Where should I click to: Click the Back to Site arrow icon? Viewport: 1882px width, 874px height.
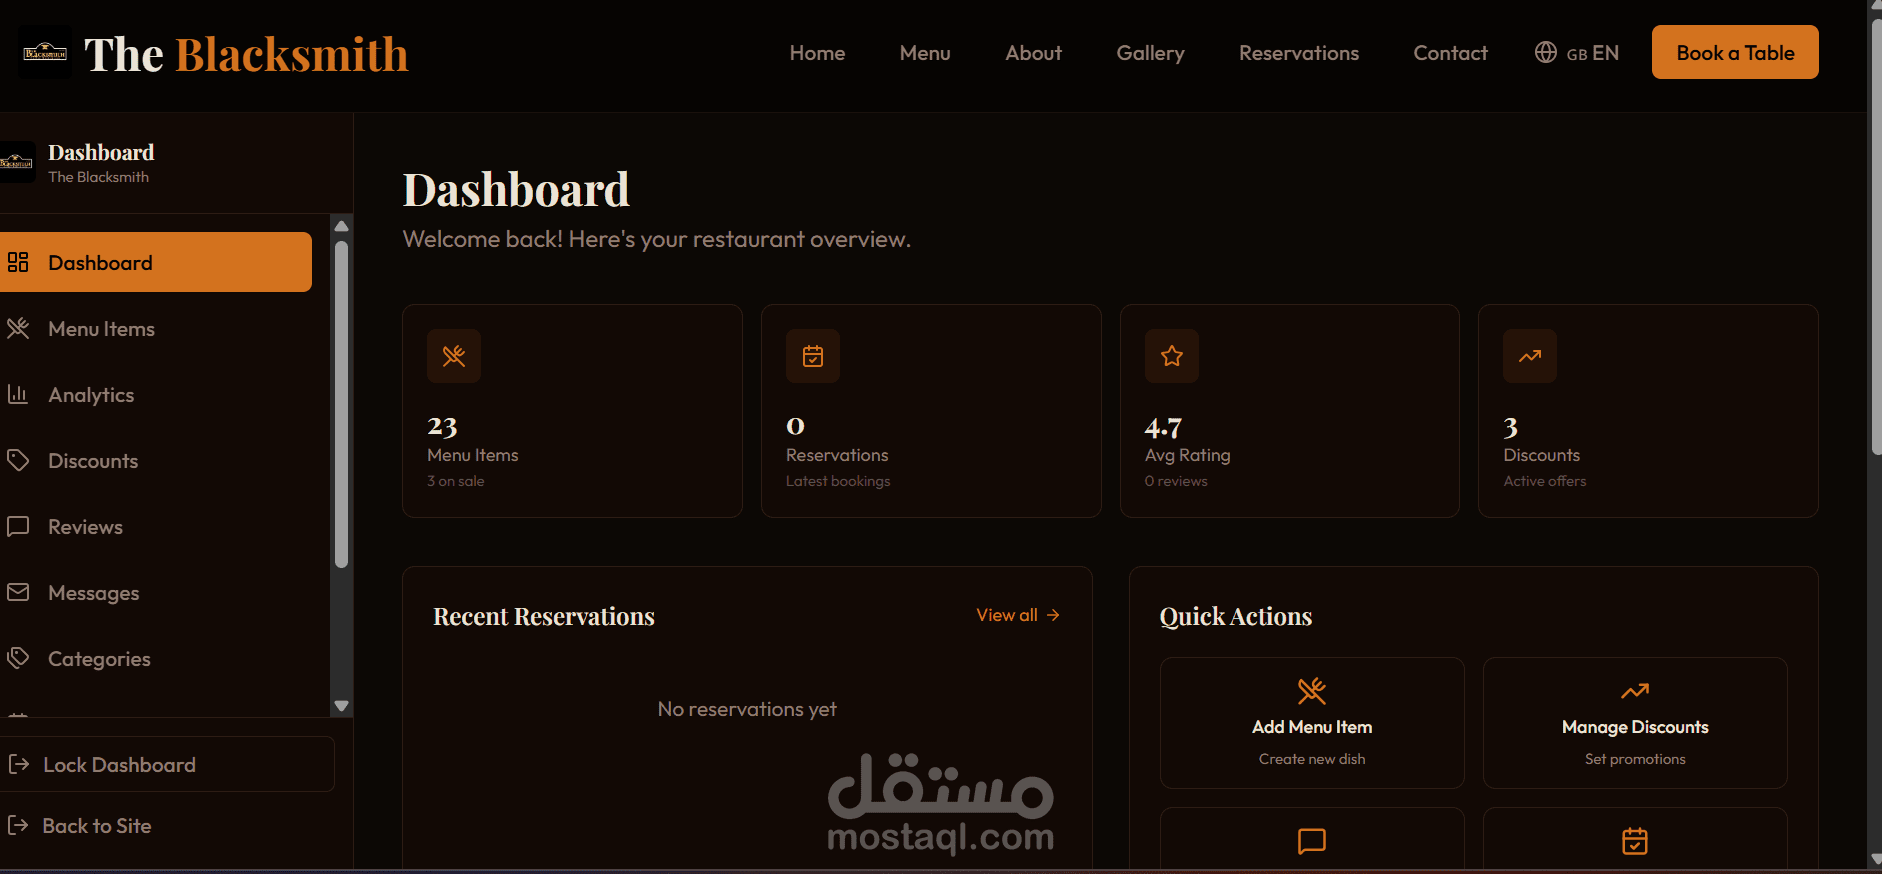point(18,825)
